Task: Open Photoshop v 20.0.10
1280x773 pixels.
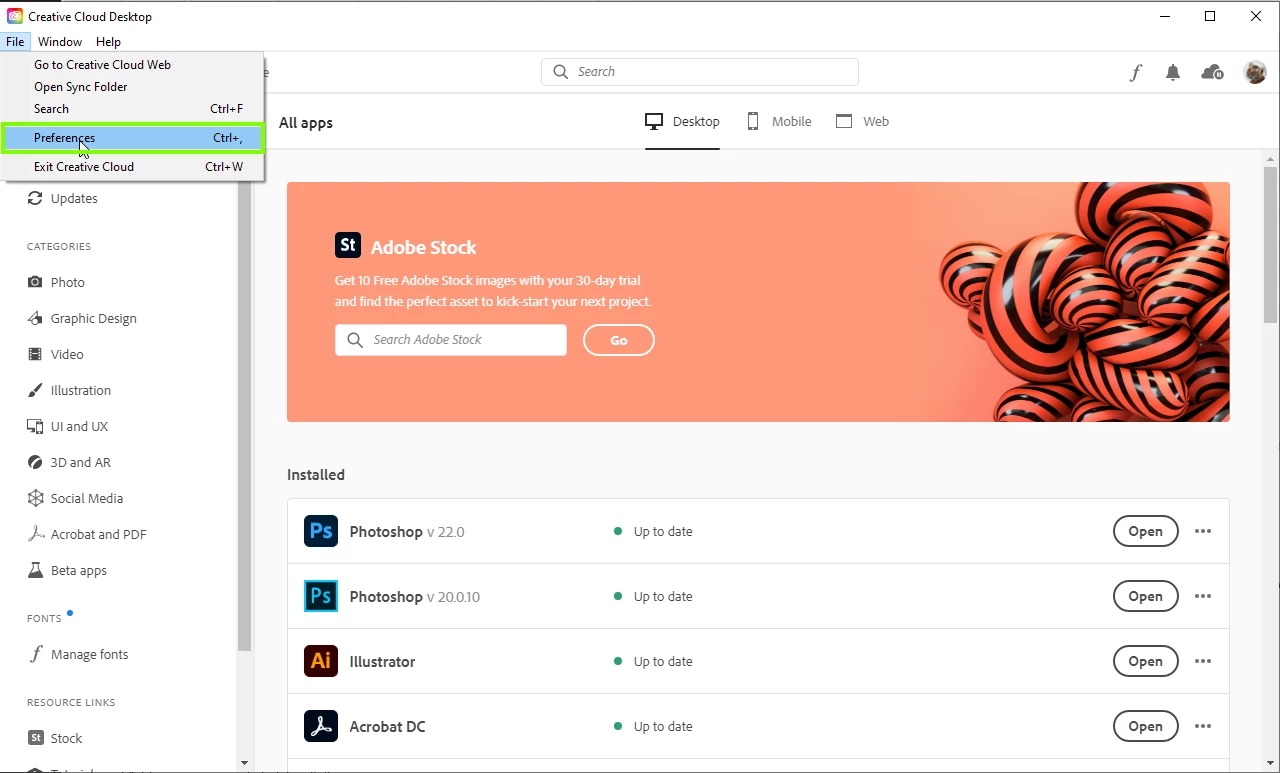Action: click(1145, 596)
